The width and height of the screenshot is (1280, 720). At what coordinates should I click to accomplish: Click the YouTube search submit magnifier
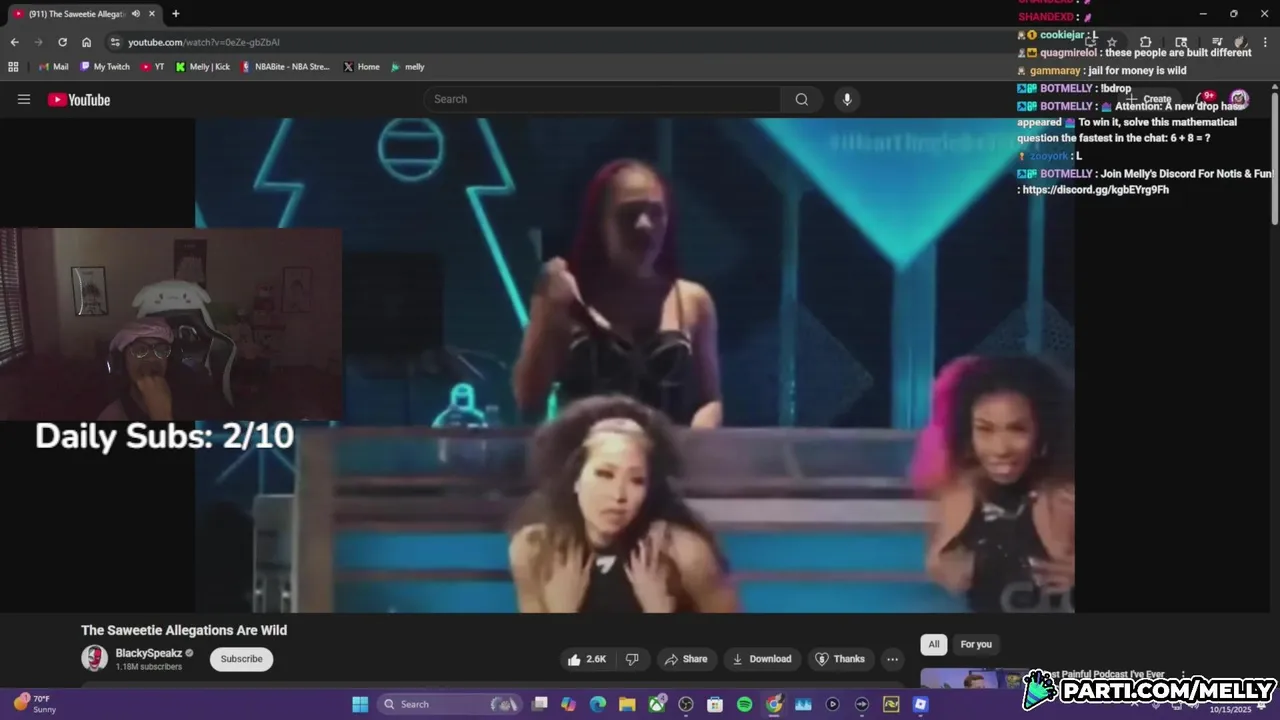(801, 99)
